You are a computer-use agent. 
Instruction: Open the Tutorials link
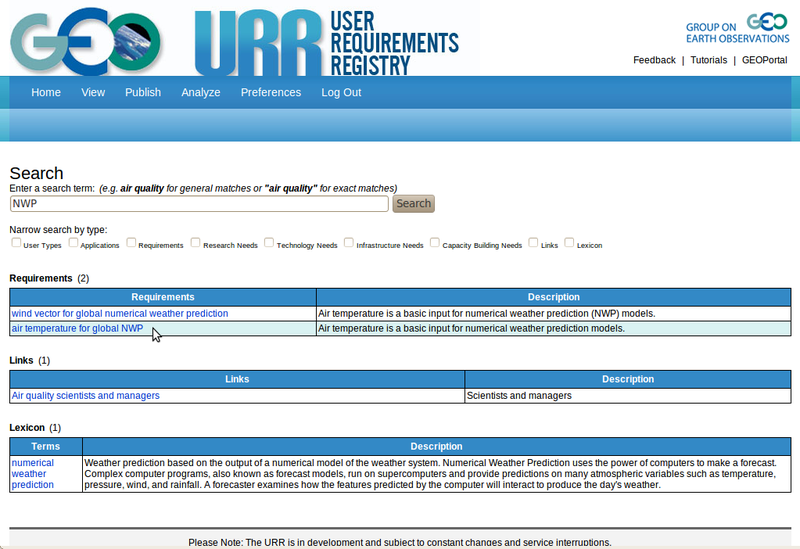point(709,60)
